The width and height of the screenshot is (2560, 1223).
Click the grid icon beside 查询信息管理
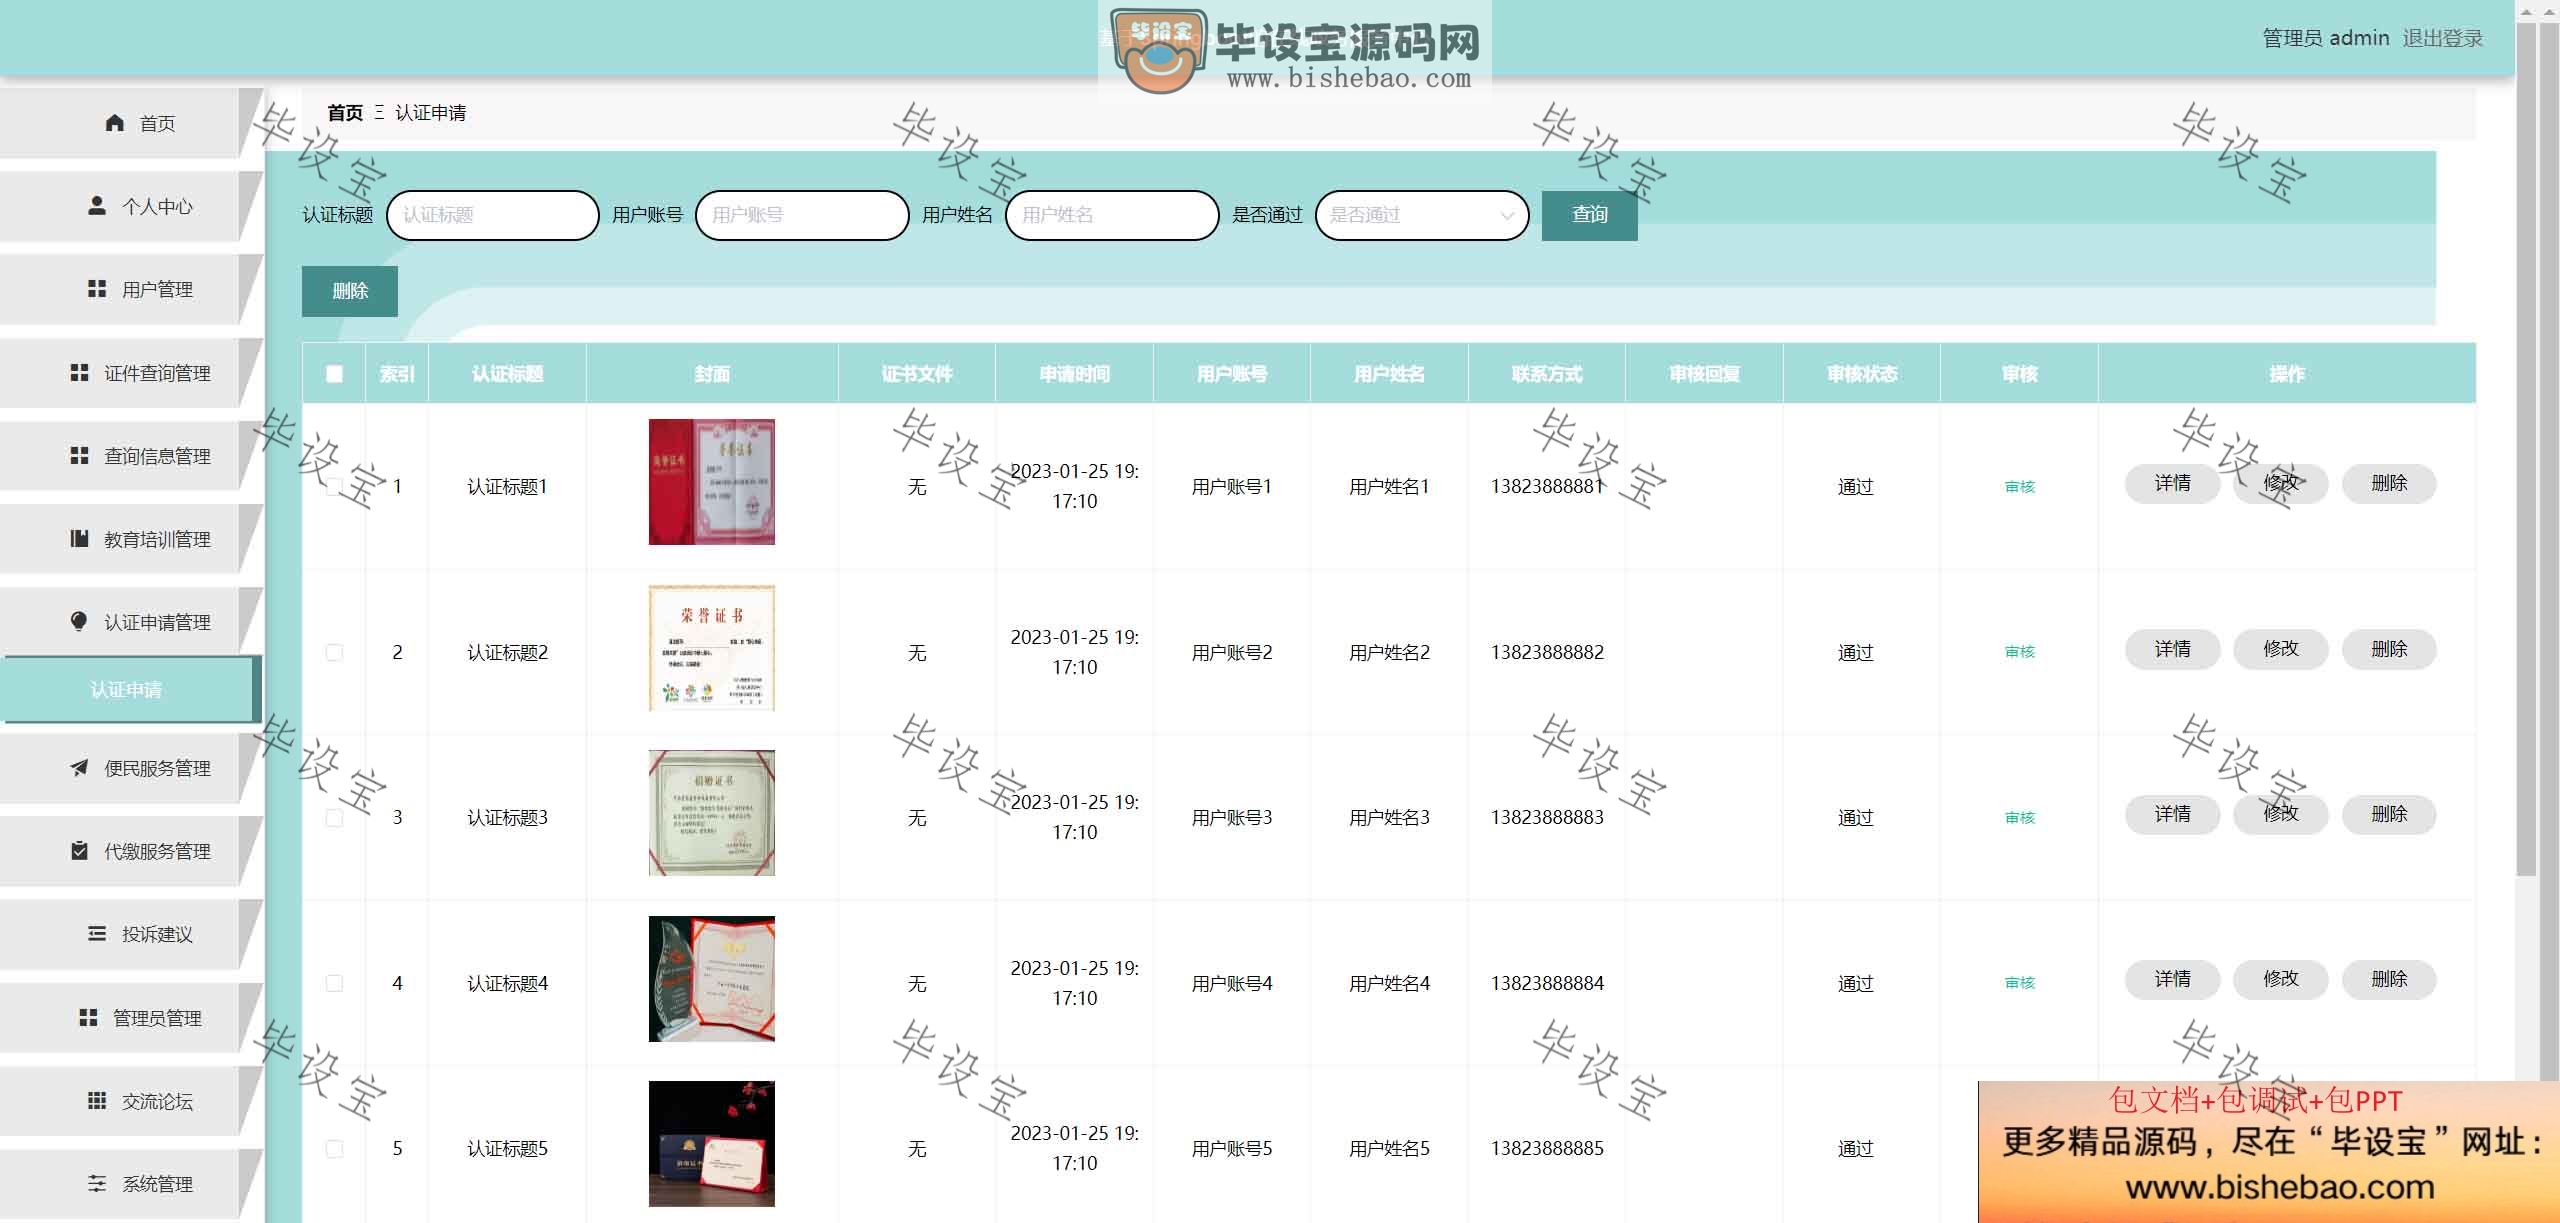point(79,455)
